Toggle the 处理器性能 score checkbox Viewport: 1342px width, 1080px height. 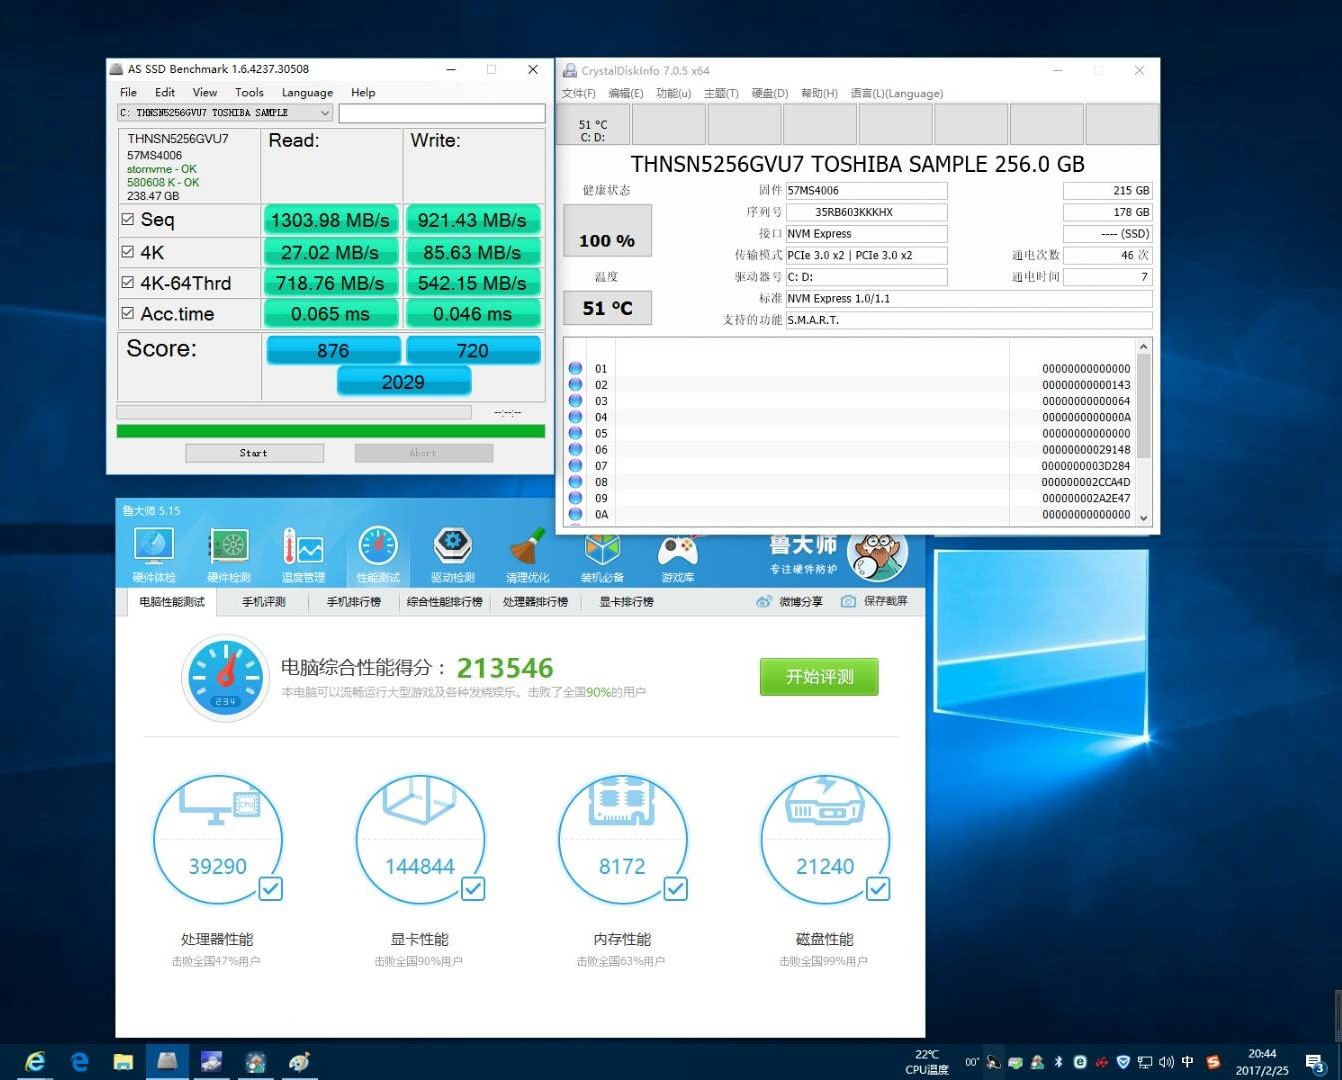coord(270,888)
